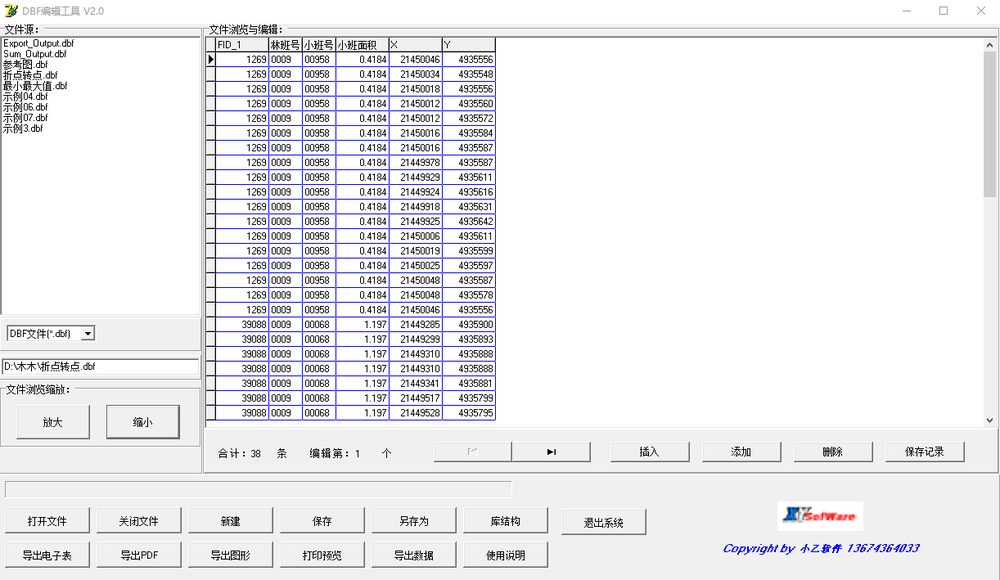
Task: Click Y cell value 4935631
Action: click(469, 207)
